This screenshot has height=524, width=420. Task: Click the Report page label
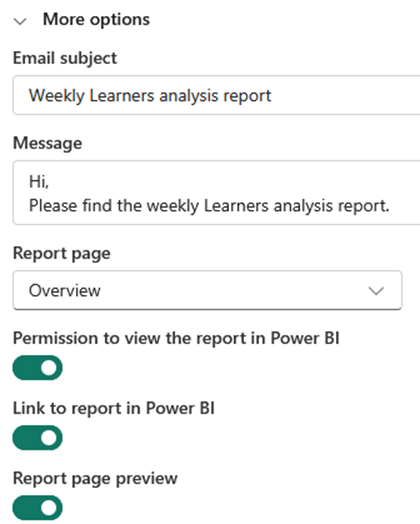(61, 253)
